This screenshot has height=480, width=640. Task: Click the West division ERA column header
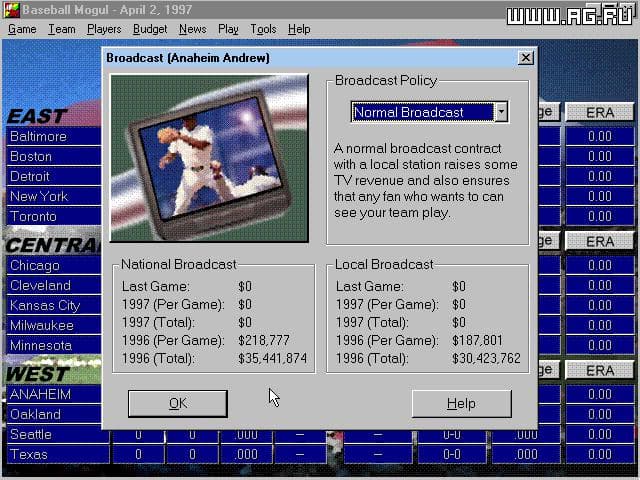[600, 370]
